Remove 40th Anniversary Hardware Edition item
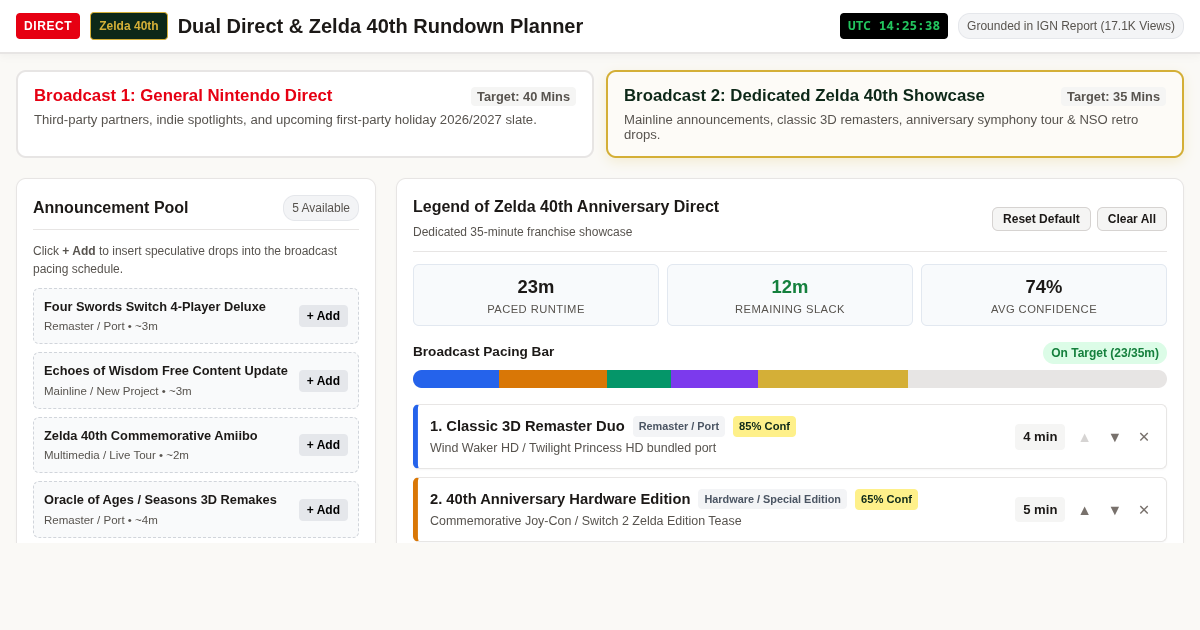1200x630 pixels. tap(1144, 510)
